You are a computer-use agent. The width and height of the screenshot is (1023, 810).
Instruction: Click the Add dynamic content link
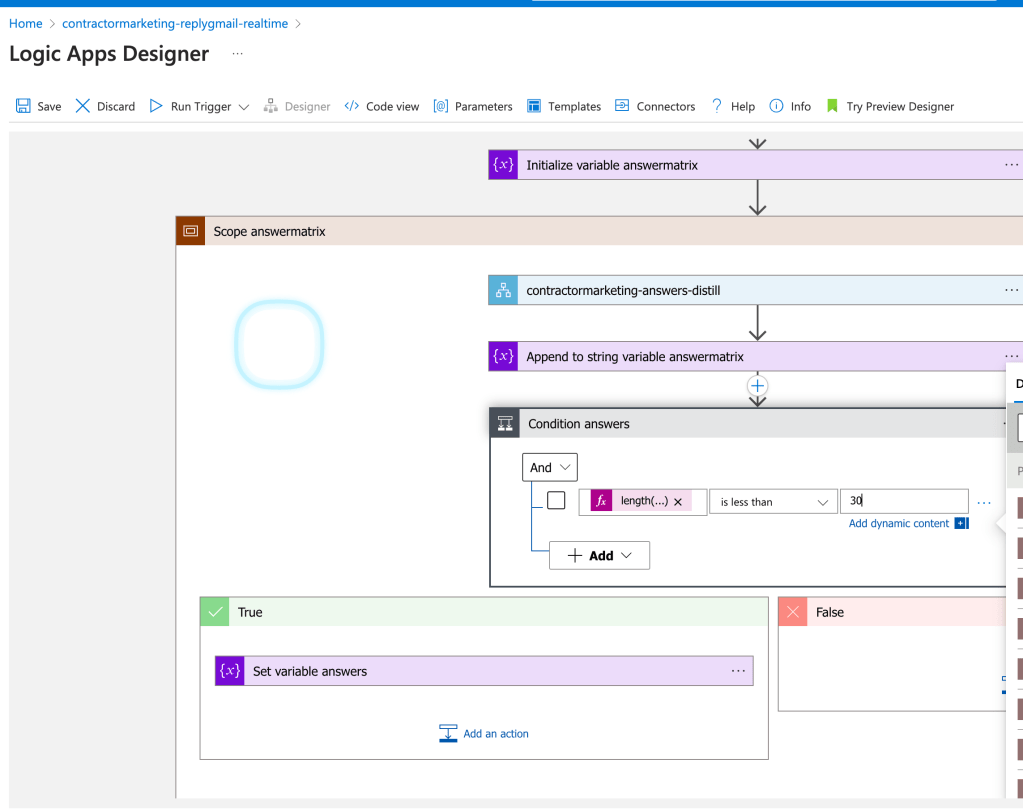pos(898,523)
